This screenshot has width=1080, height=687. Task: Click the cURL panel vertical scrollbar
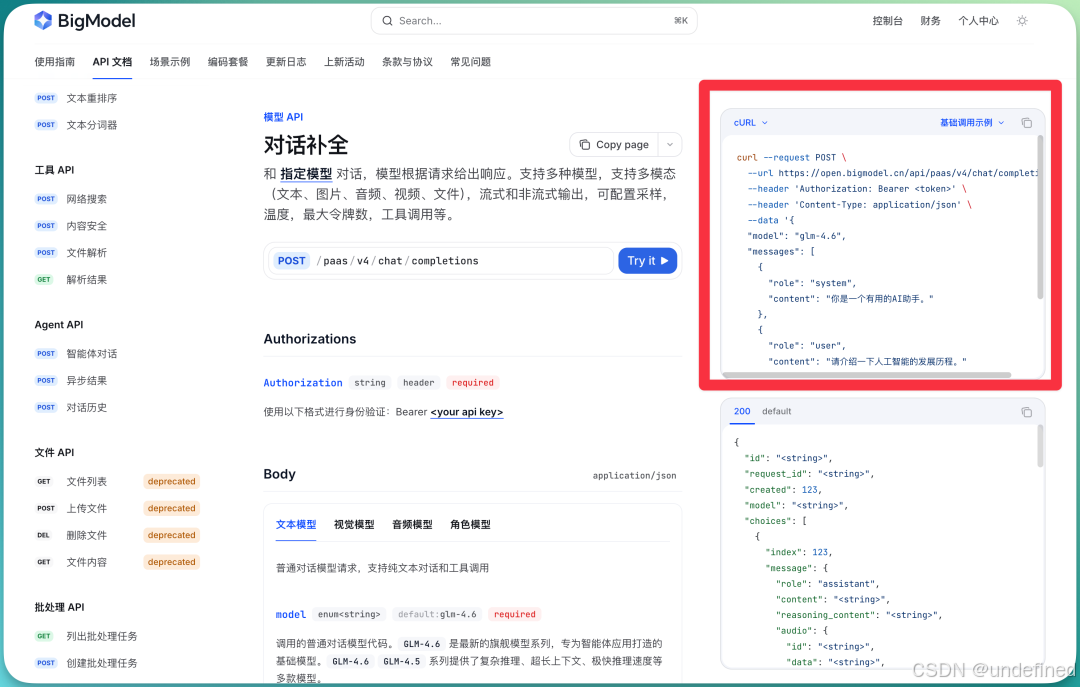1040,217
